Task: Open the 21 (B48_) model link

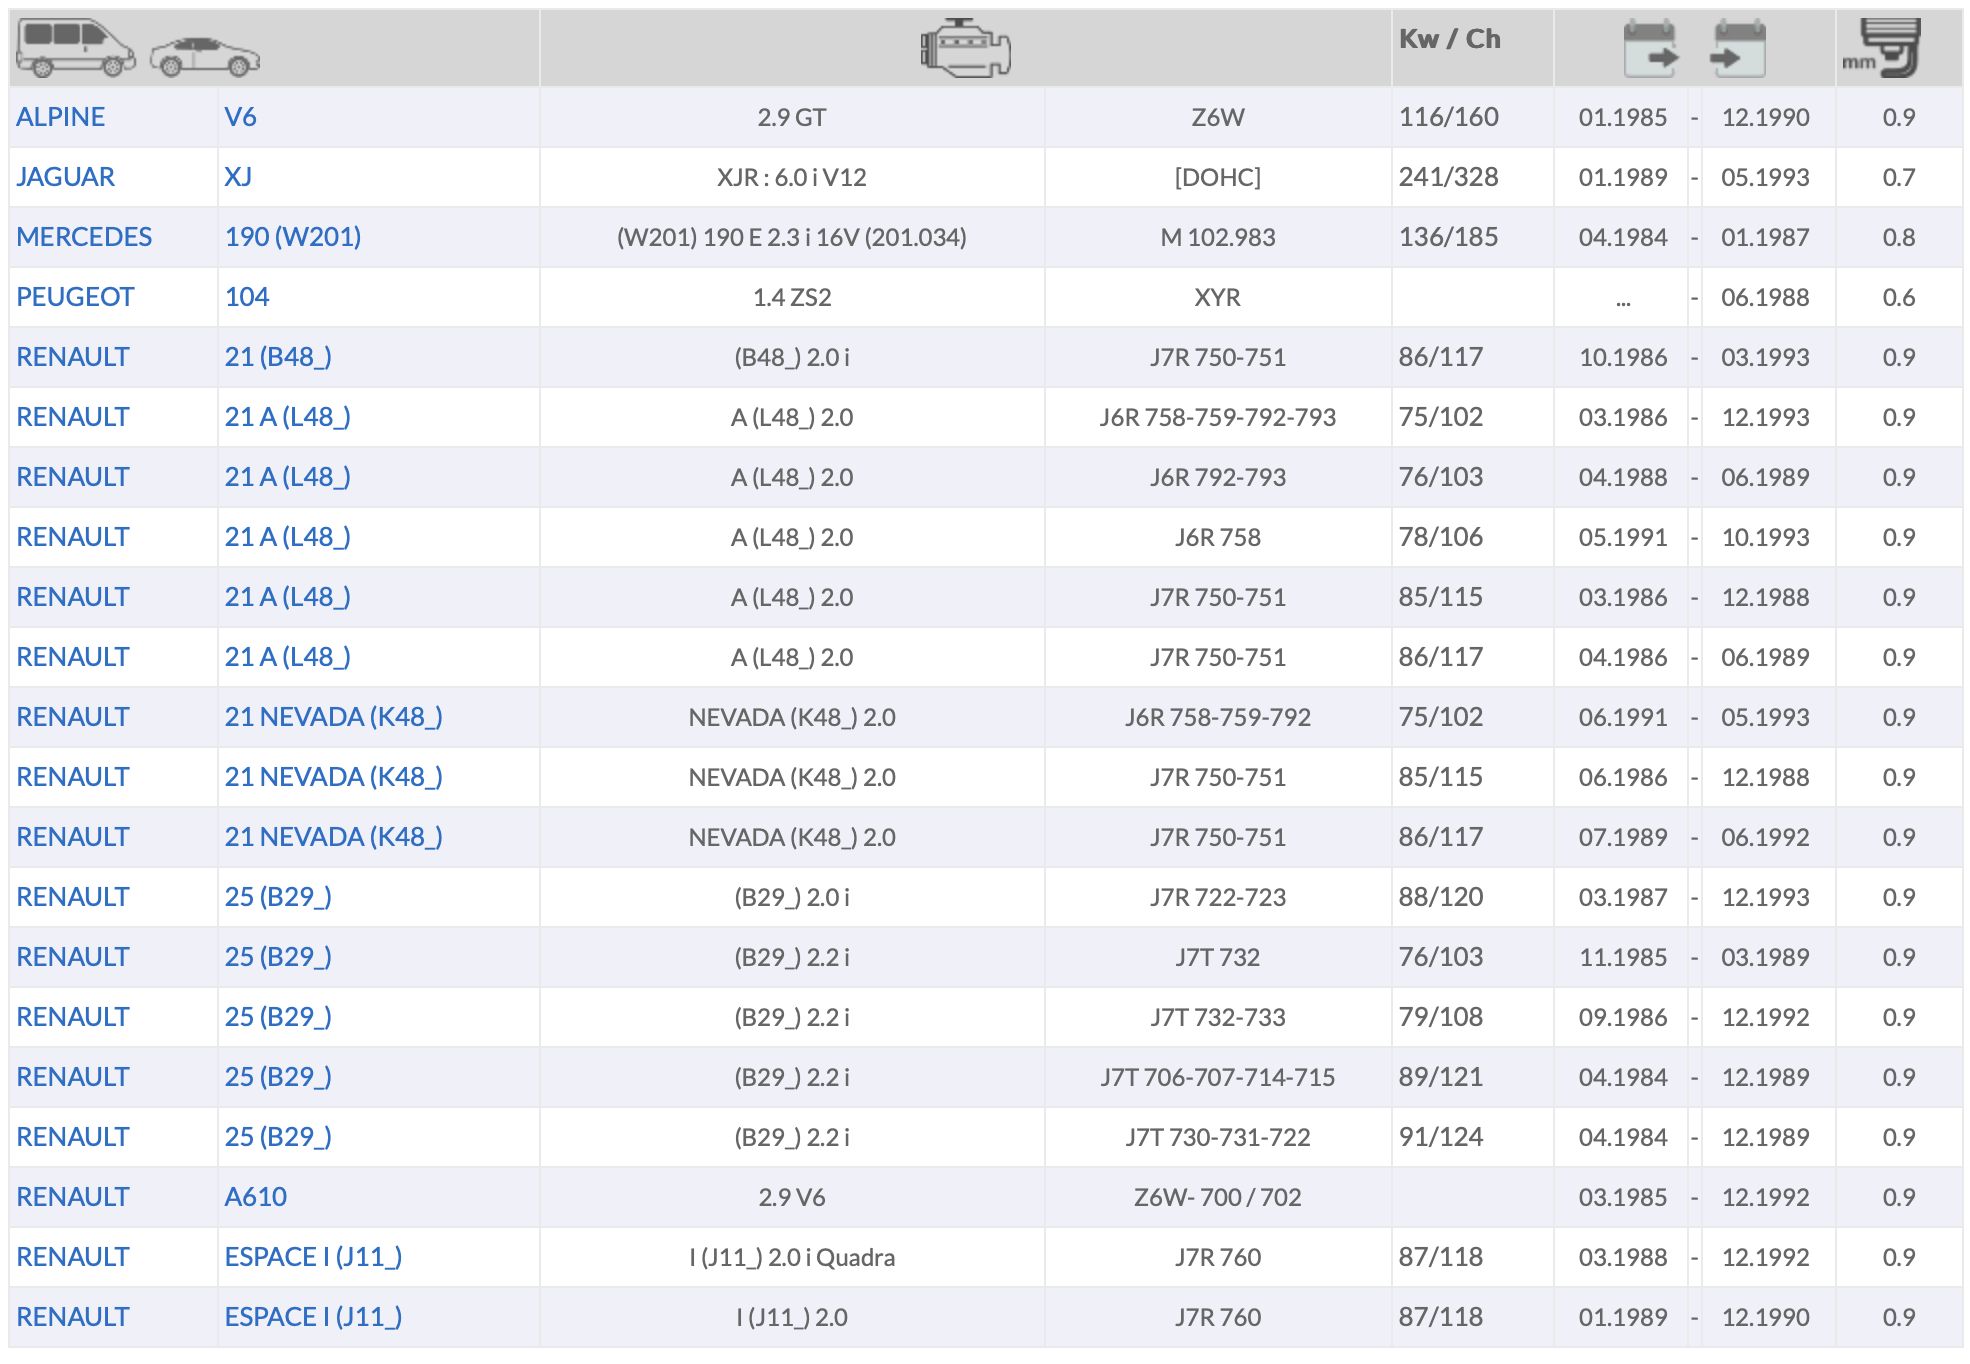Action: click(x=278, y=357)
